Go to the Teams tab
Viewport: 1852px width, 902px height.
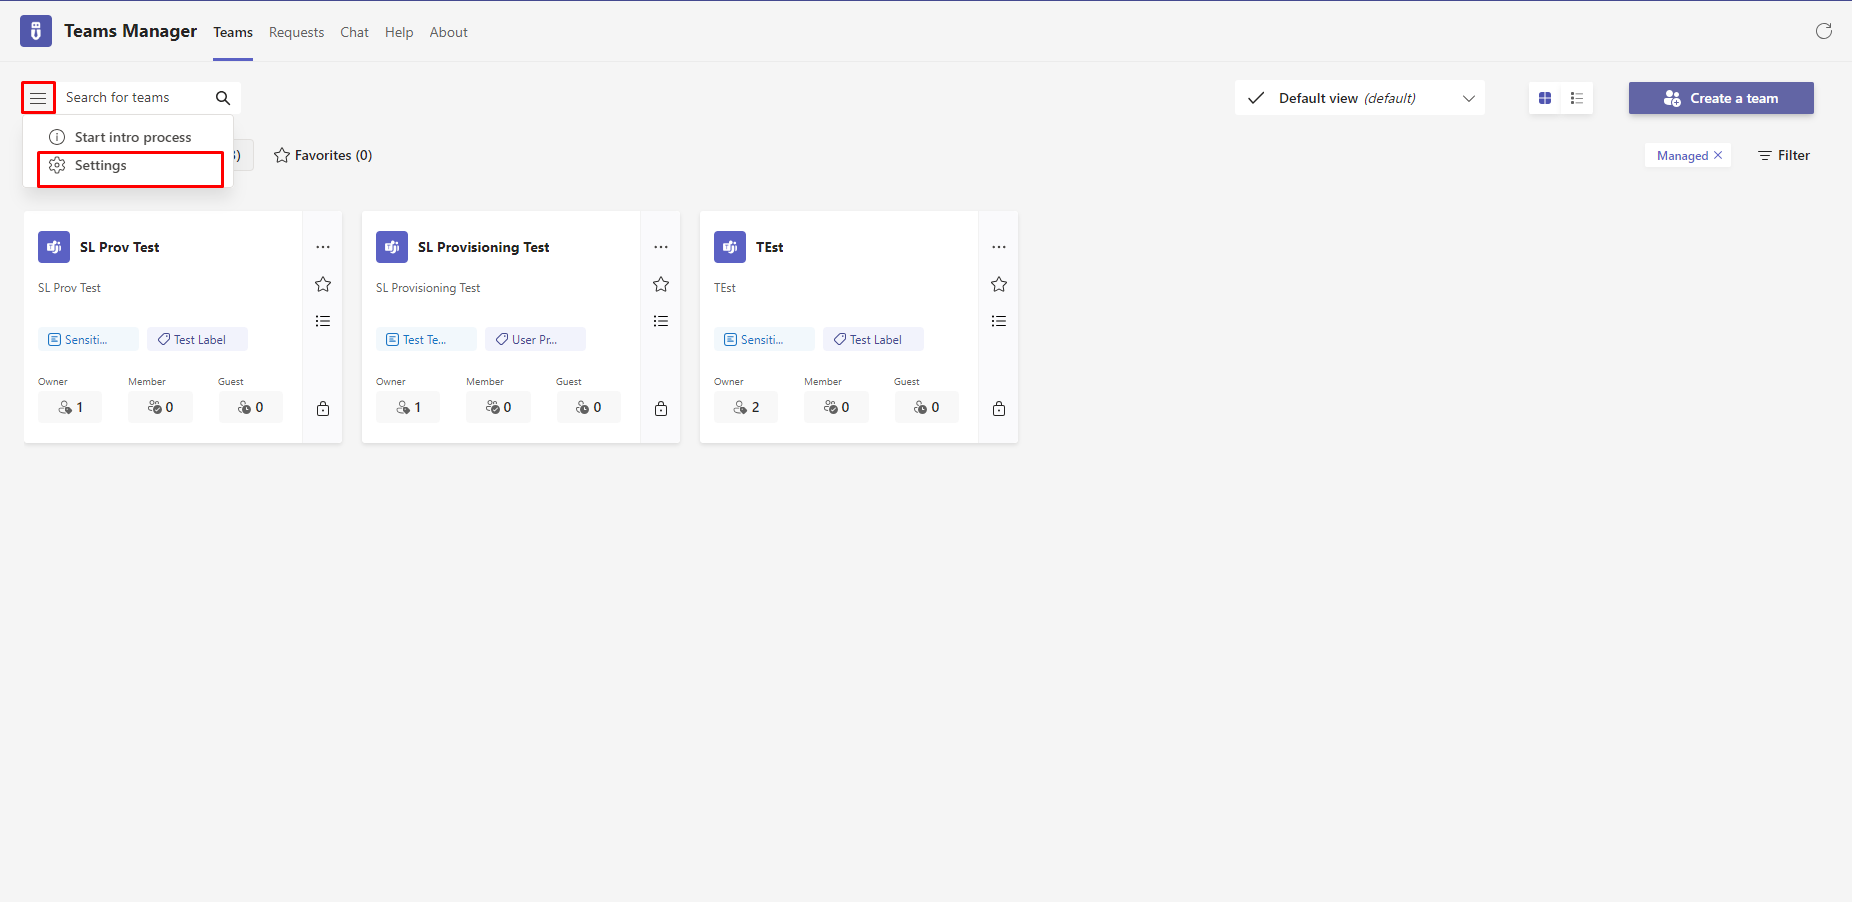[233, 32]
